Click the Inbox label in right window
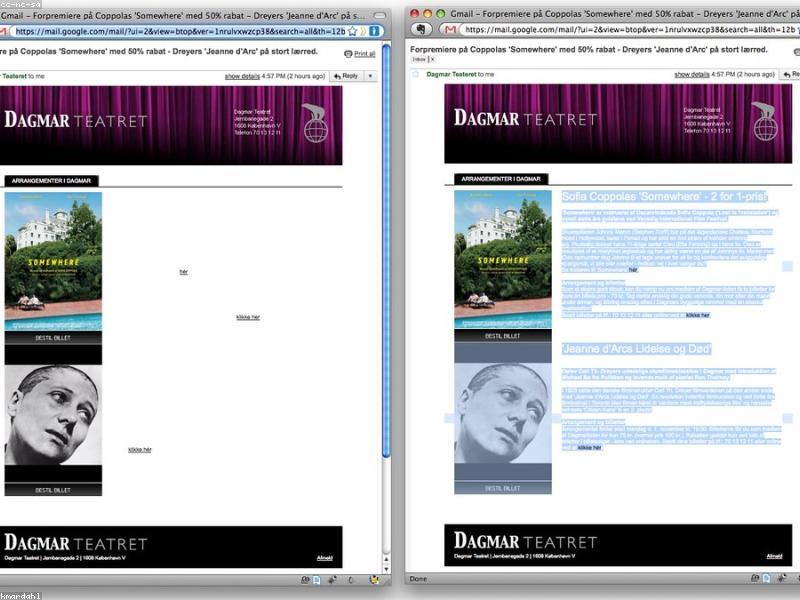Image resolution: width=800 pixels, height=600 pixels. click(x=419, y=59)
